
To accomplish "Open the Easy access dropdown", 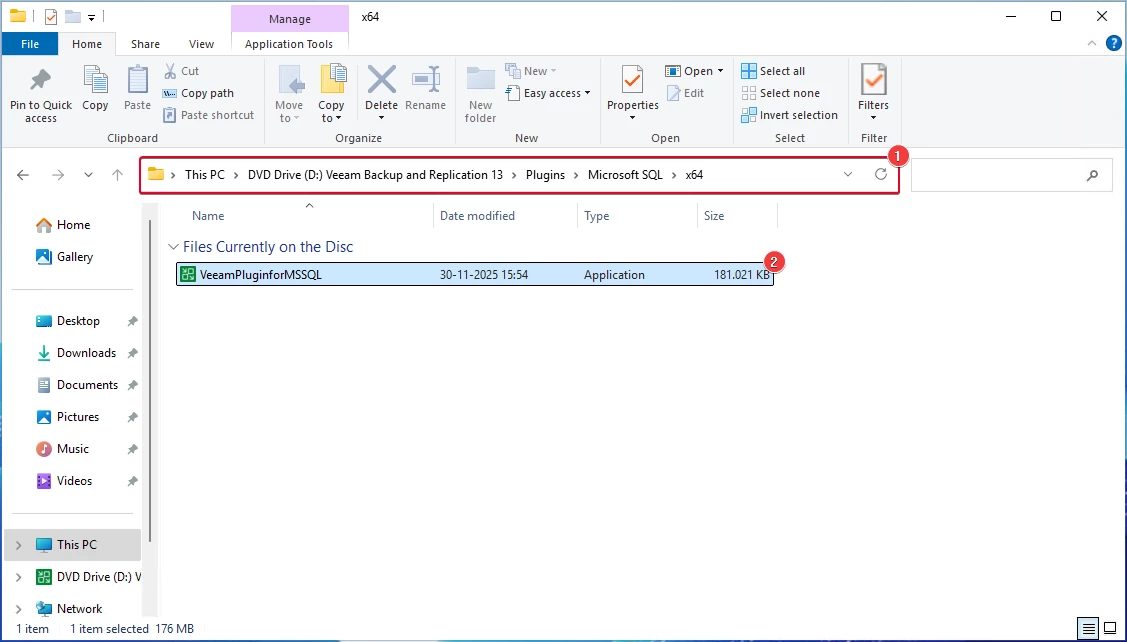I will [x=548, y=93].
